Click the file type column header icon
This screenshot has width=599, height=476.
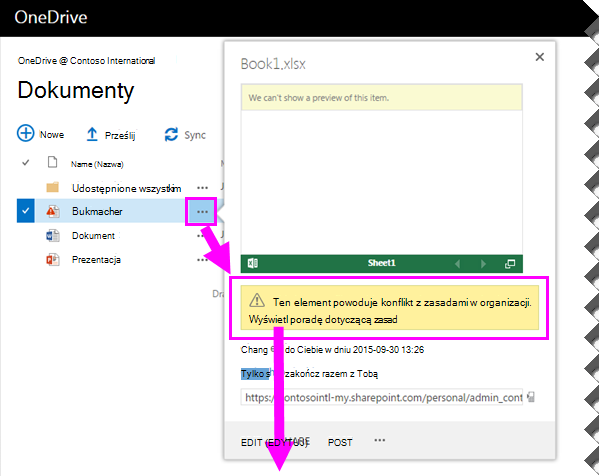[x=52, y=162]
